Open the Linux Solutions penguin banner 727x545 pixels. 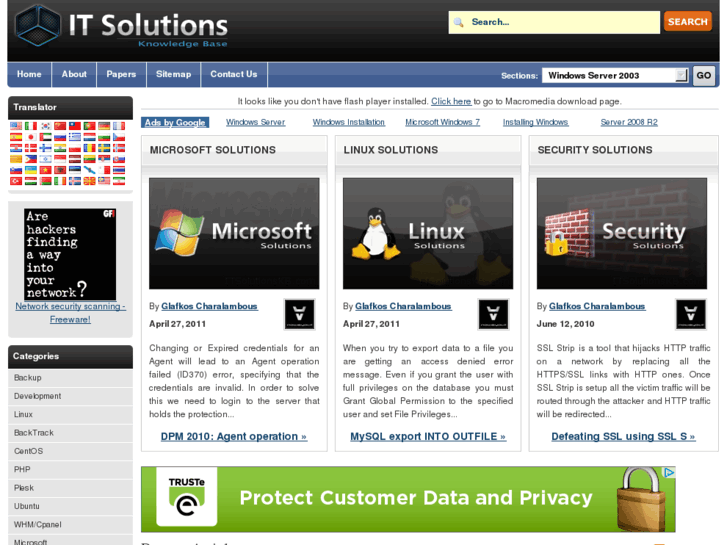coord(428,233)
